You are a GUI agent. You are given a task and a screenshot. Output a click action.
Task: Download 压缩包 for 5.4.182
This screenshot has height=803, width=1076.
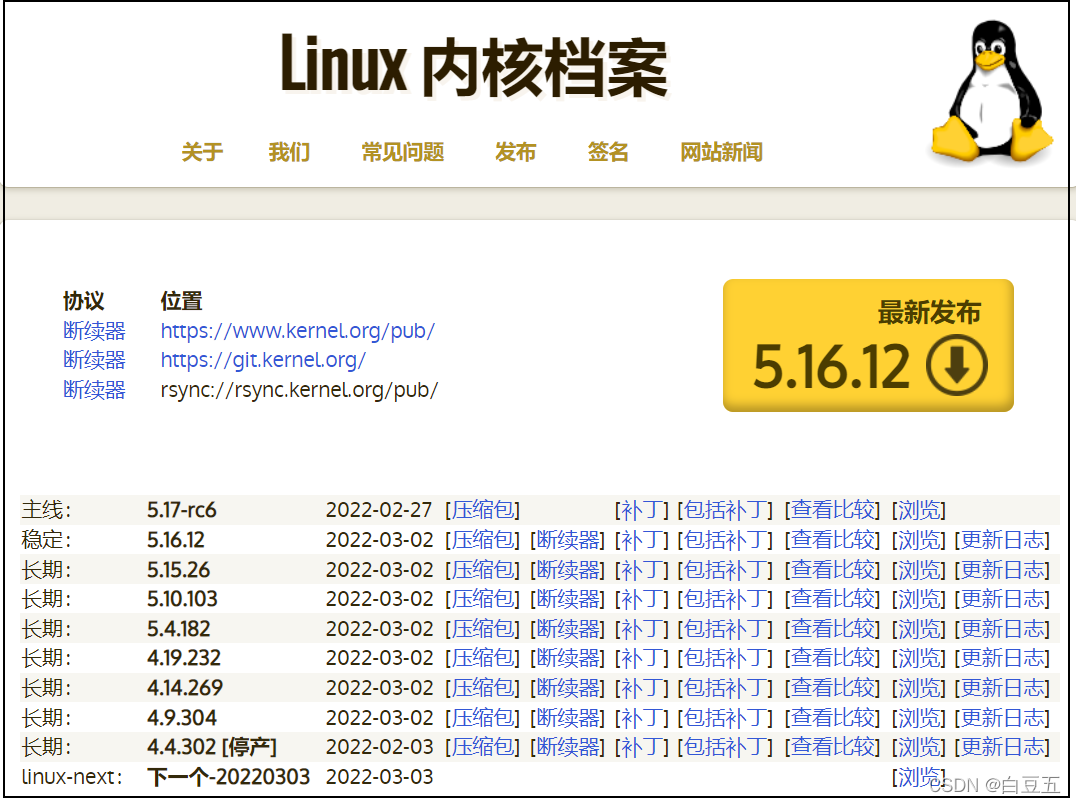coord(482,629)
